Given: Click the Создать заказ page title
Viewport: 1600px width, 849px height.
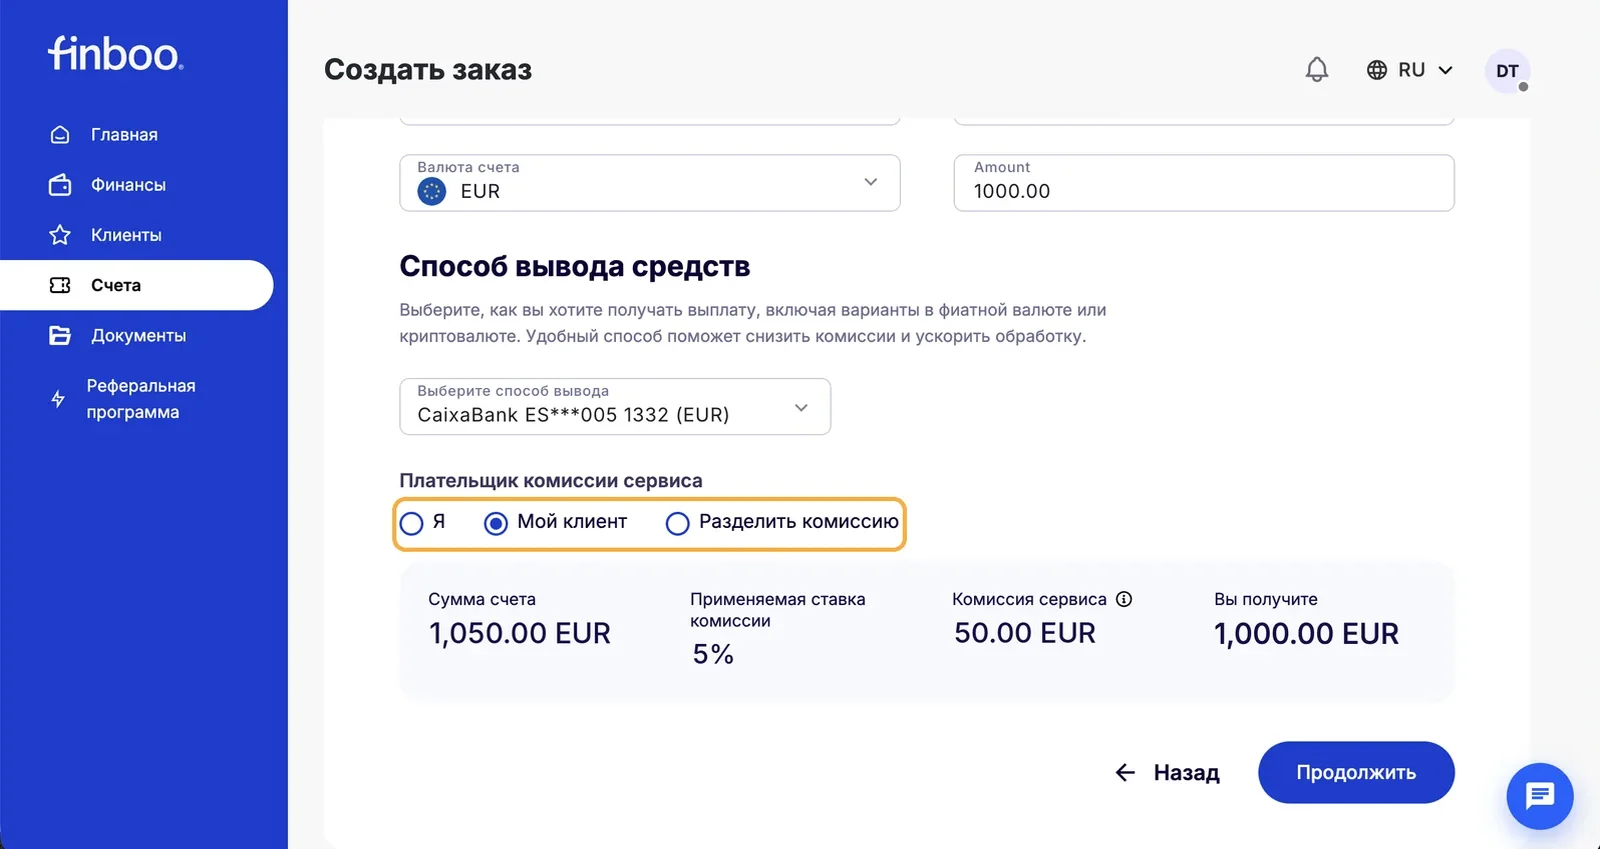Looking at the screenshot, I should pyautogui.click(x=428, y=70).
